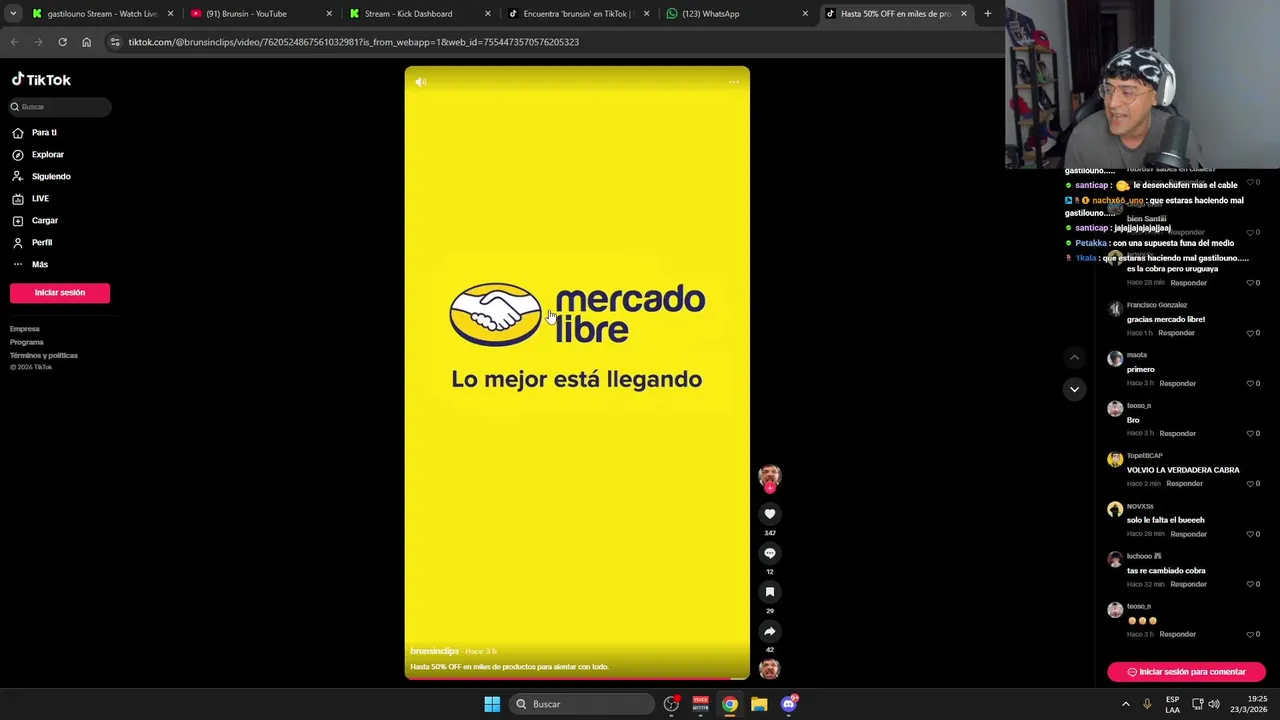This screenshot has height=720, width=1280.
Task: Open brunsinclips username on video
Action: (x=434, y=651)
